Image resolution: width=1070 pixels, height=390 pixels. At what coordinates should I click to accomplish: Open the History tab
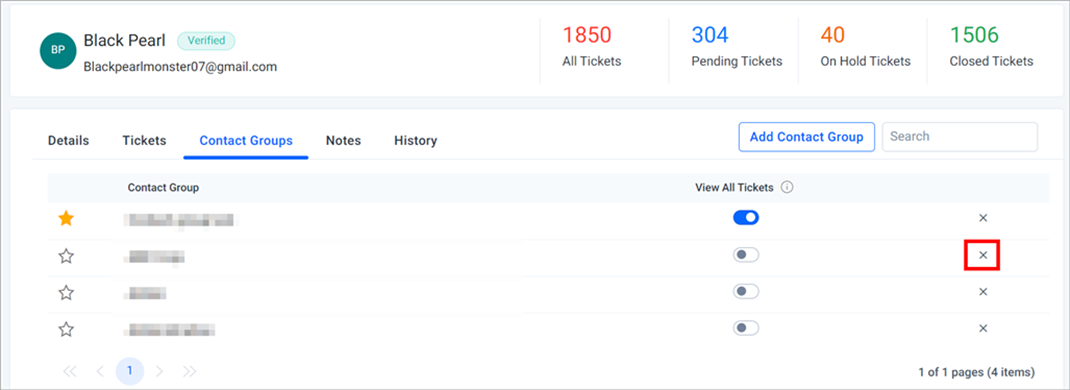tap(416, 140)
